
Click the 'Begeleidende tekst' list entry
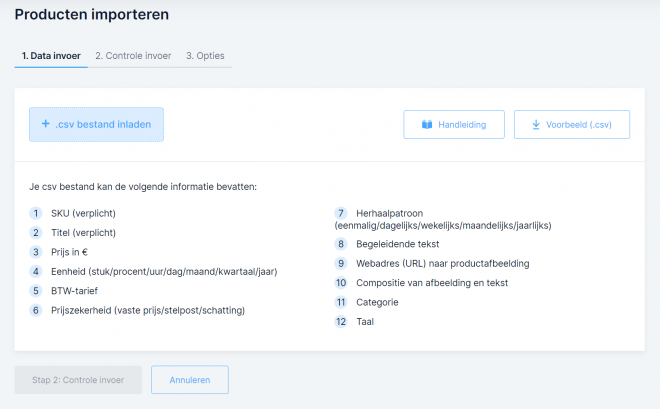(397, 244)
